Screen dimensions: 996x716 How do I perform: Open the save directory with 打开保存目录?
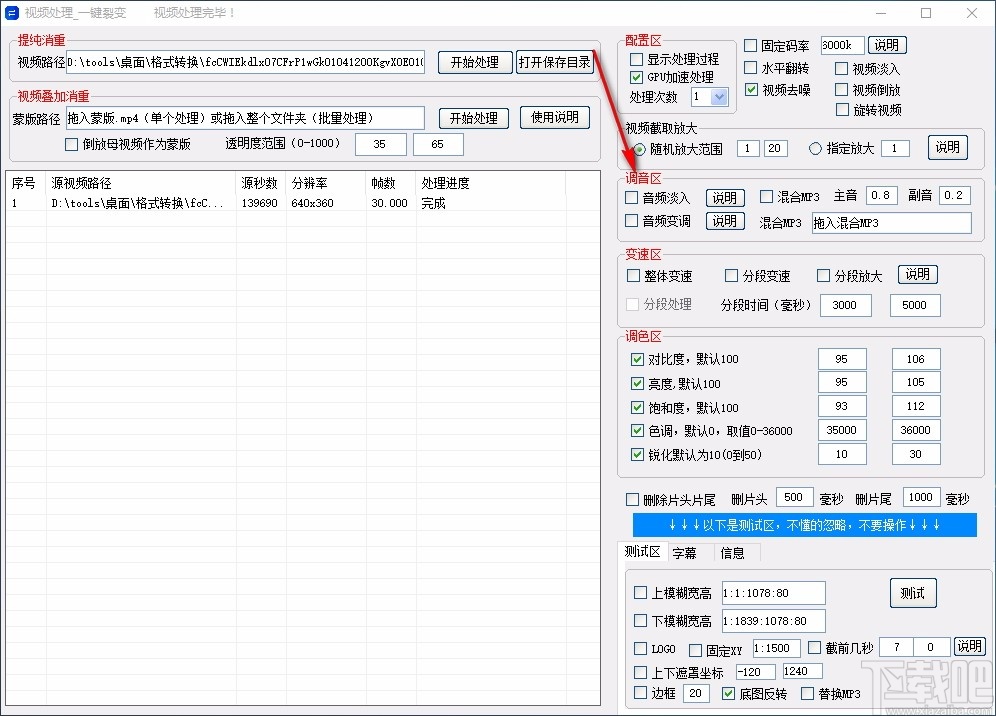(554, 61)
